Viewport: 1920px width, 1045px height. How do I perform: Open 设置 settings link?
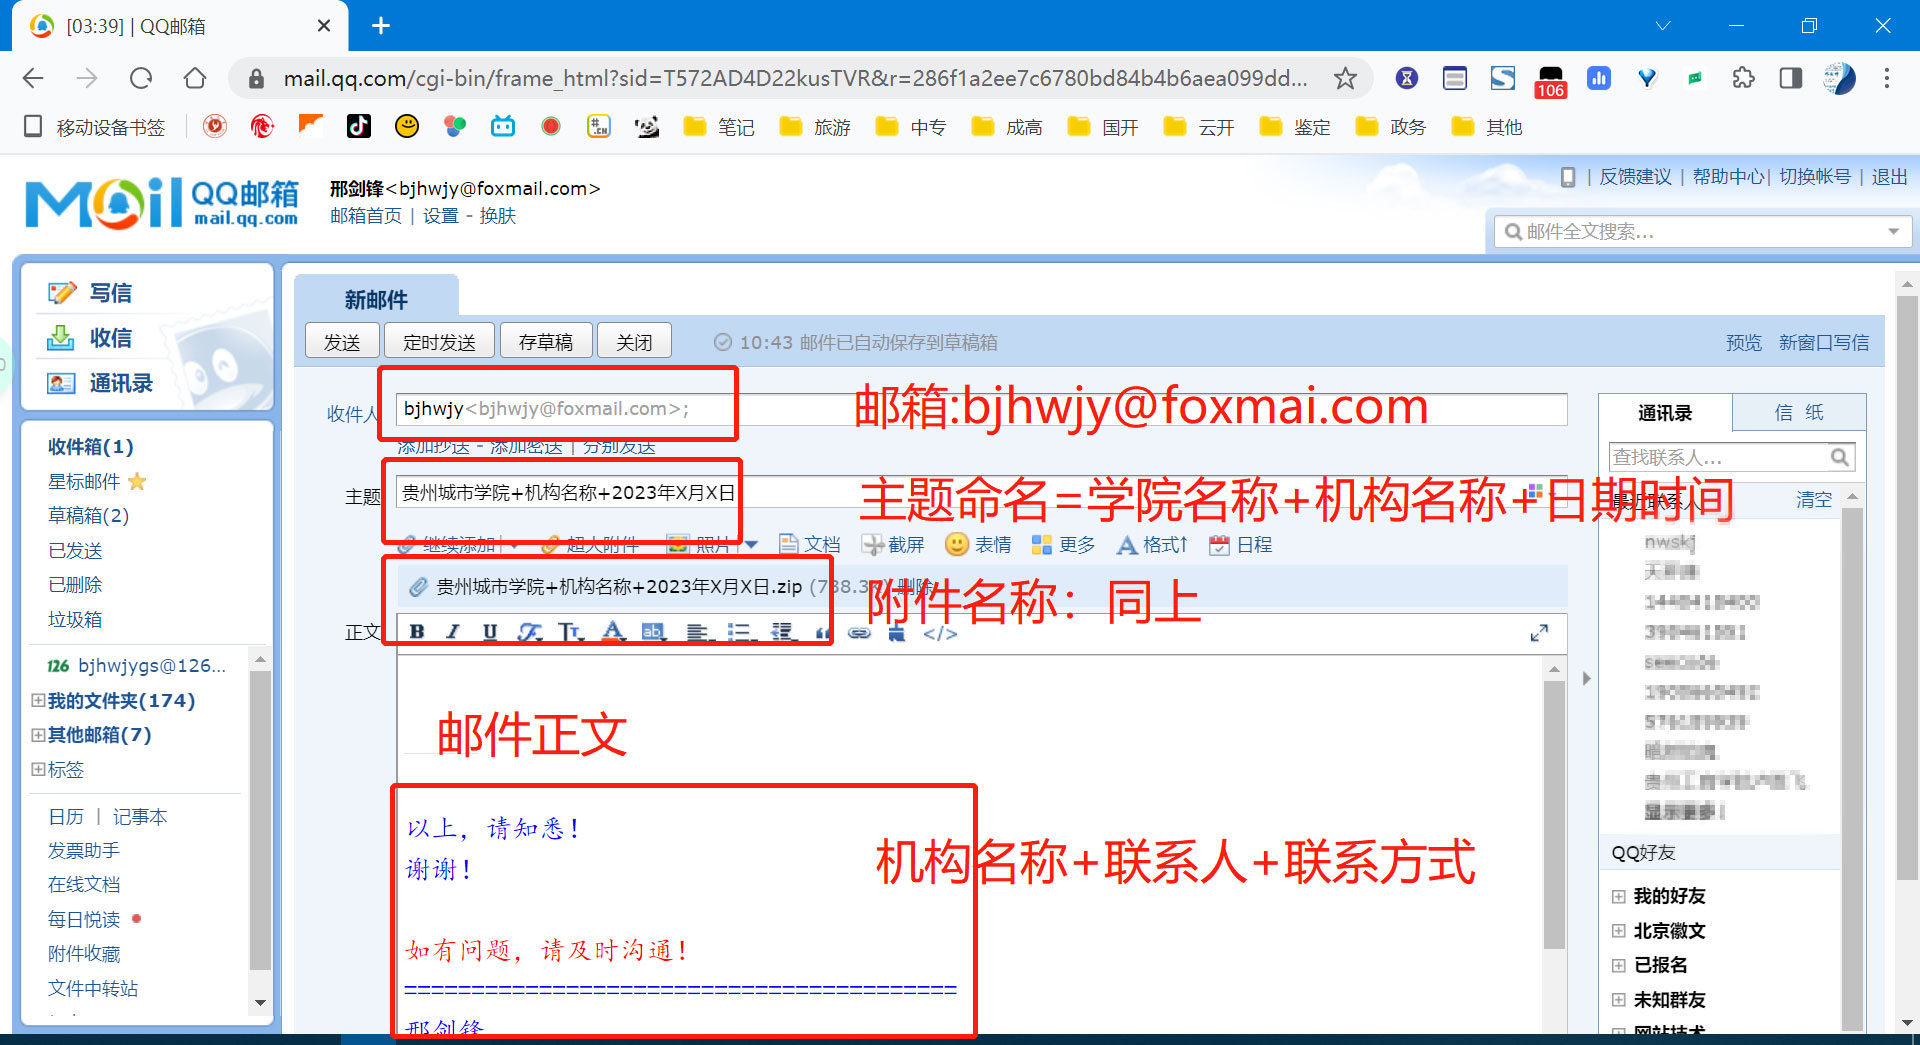(440, 216)
